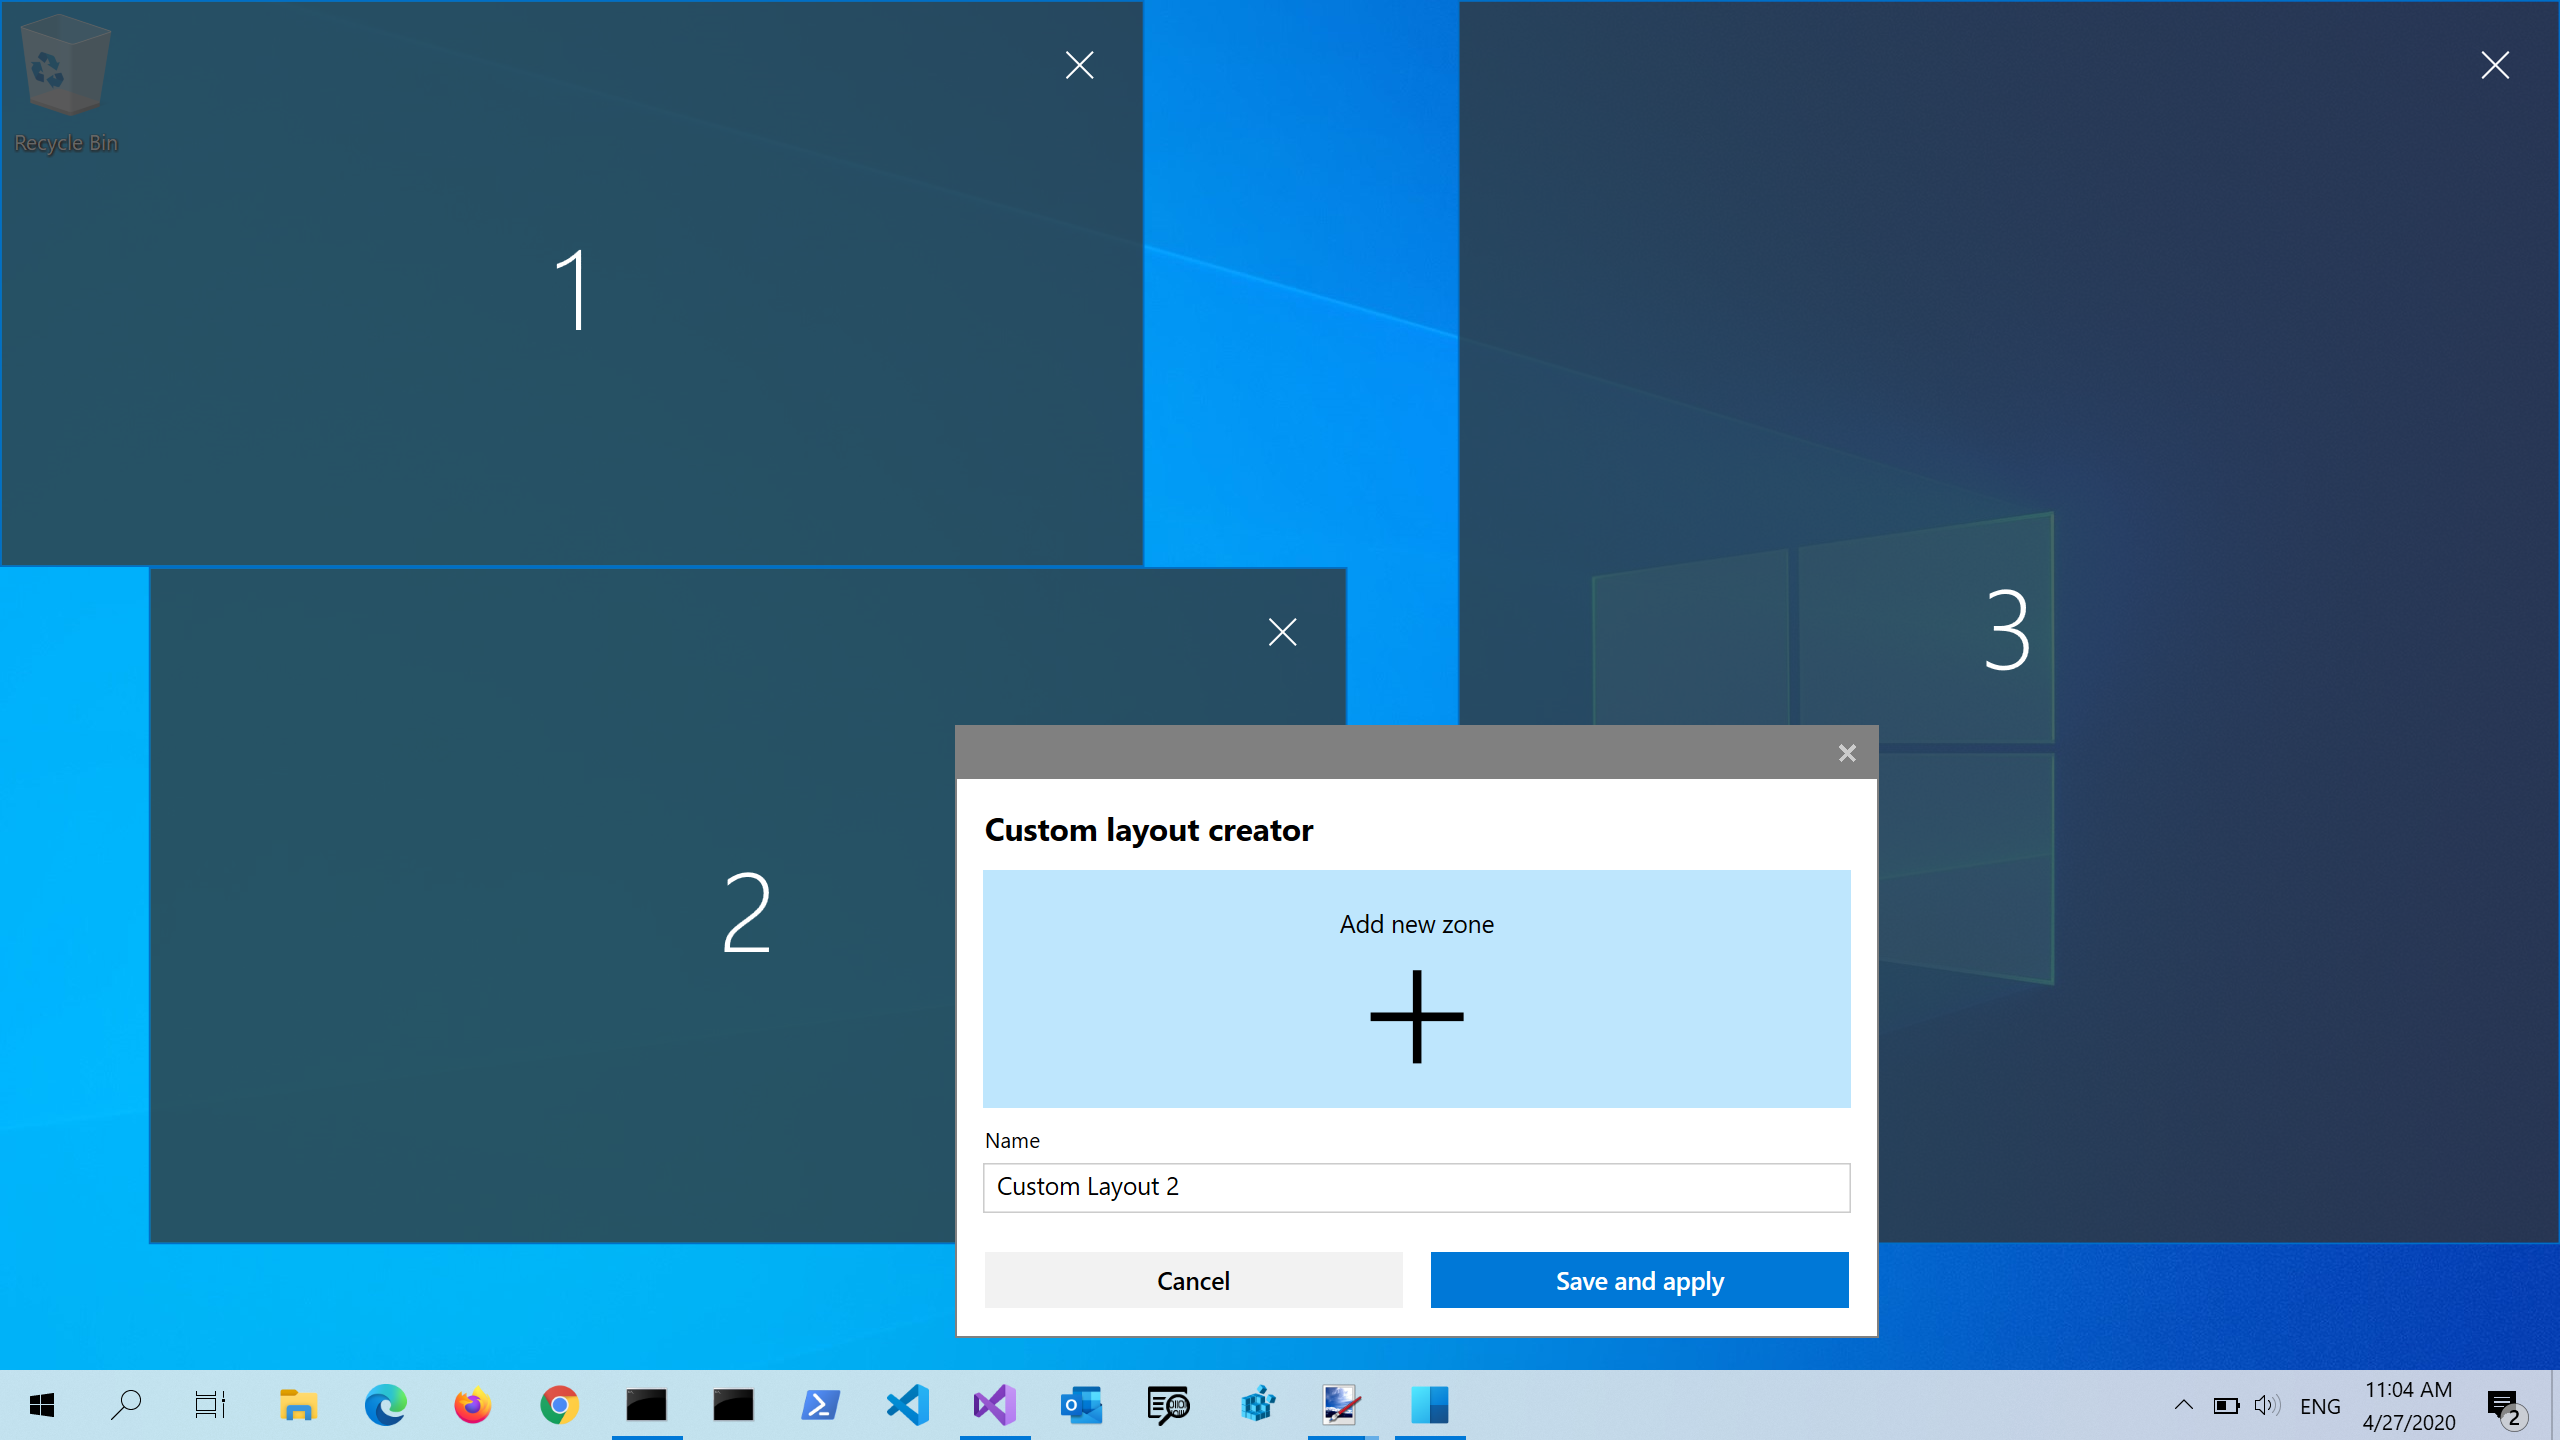Delete zone 2 using its X
Viewport: 2560px width, 1440px height.
click(1282, 631)
